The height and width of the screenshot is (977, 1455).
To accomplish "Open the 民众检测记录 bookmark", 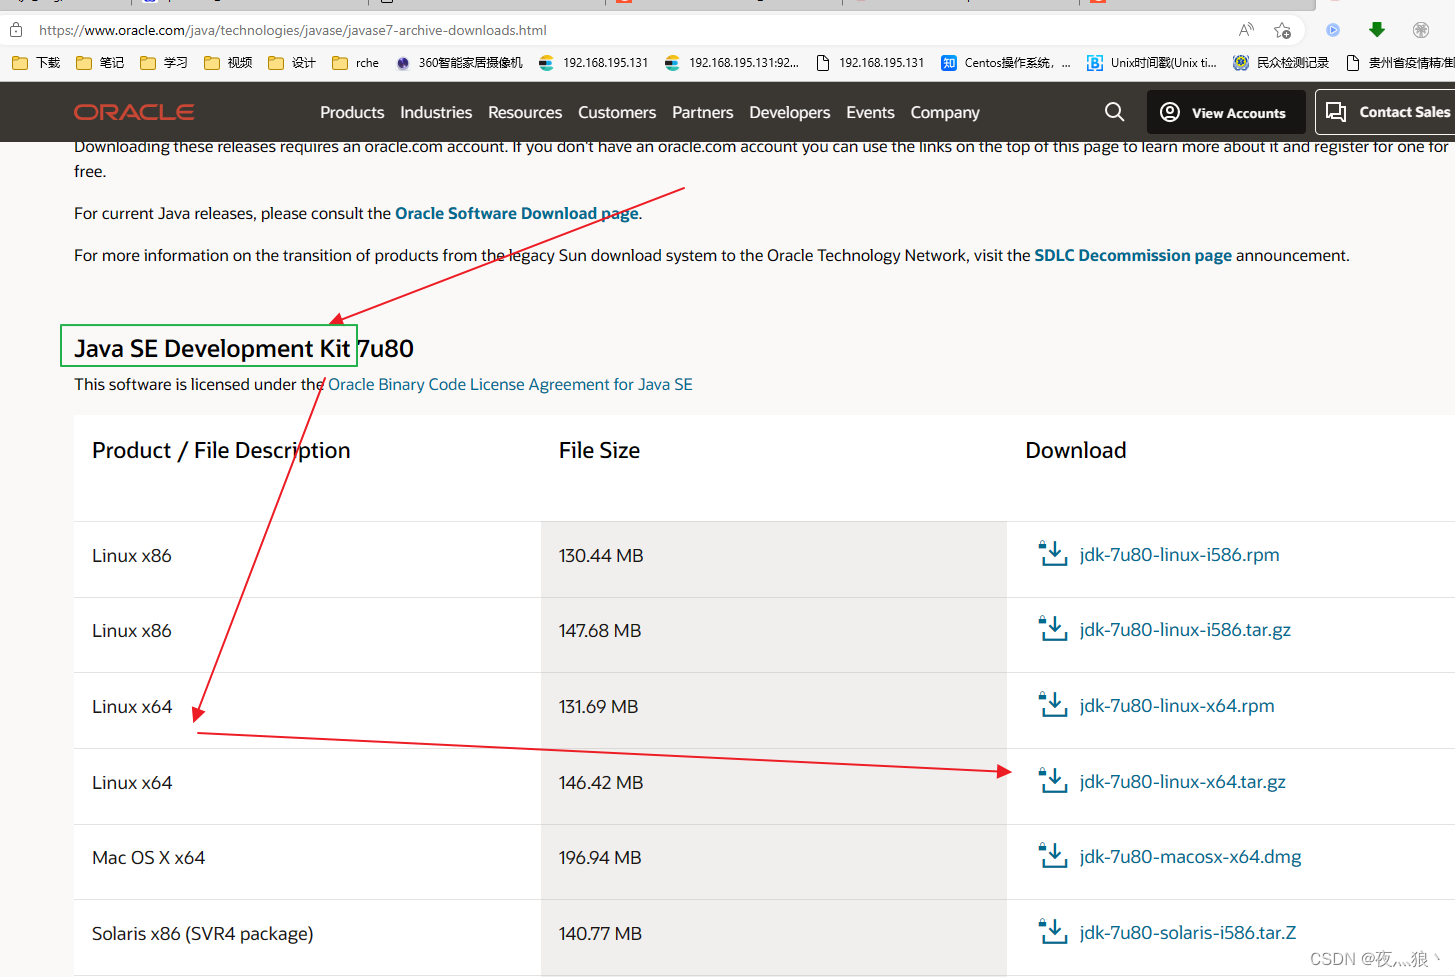I will (x=1281, y=63).
